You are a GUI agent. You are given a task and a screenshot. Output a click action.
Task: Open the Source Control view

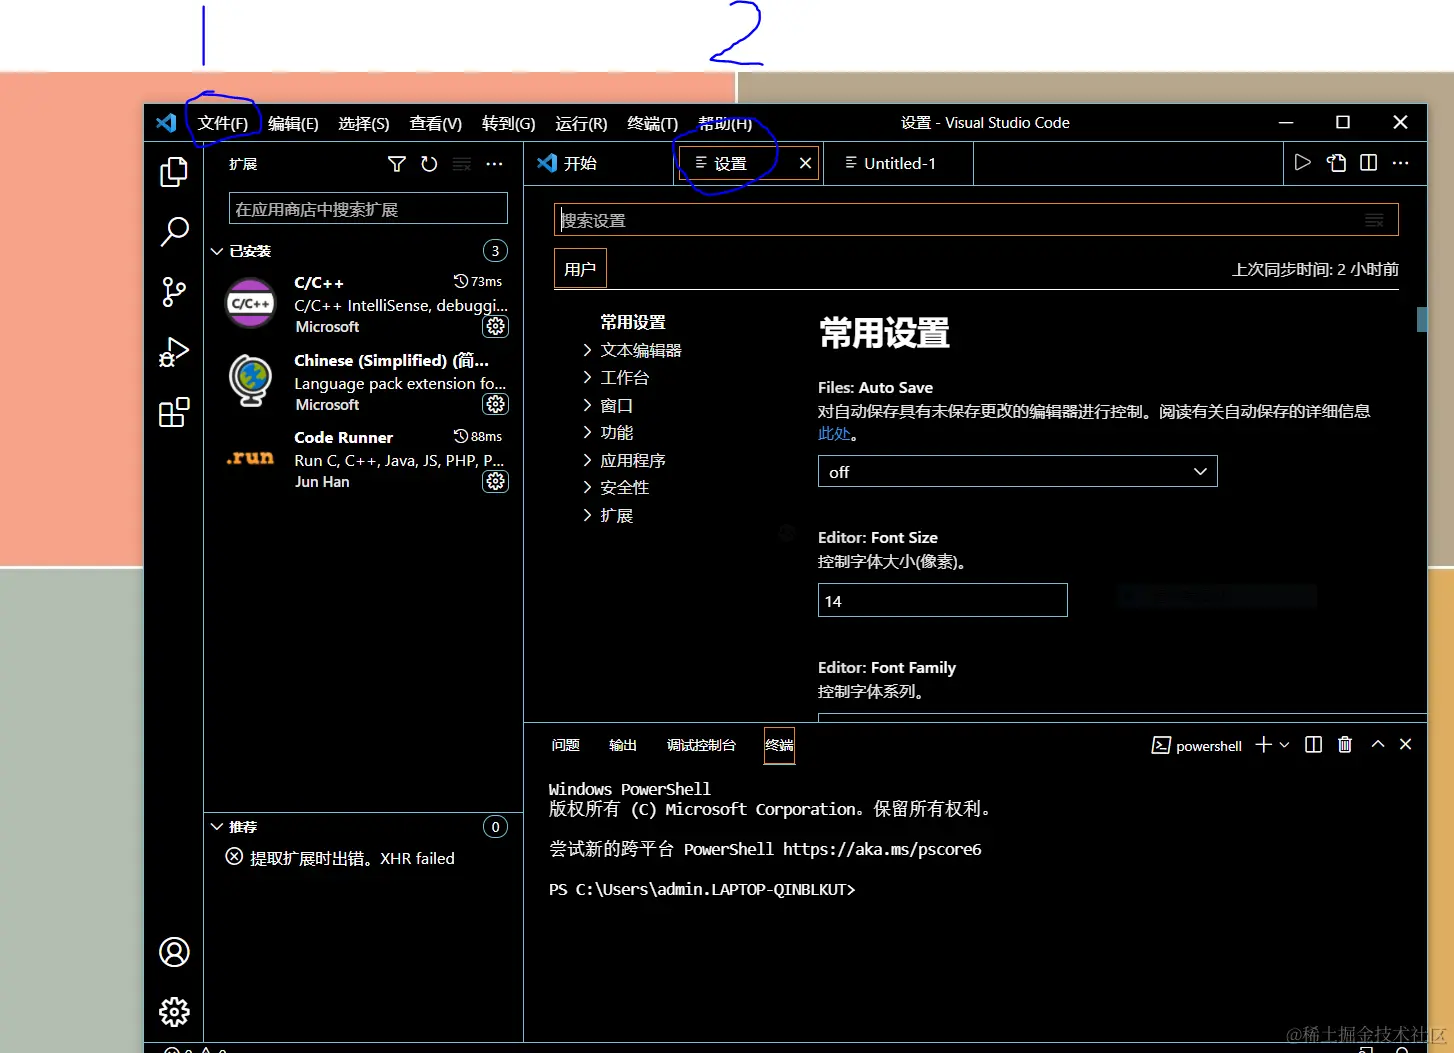(174, 292)
